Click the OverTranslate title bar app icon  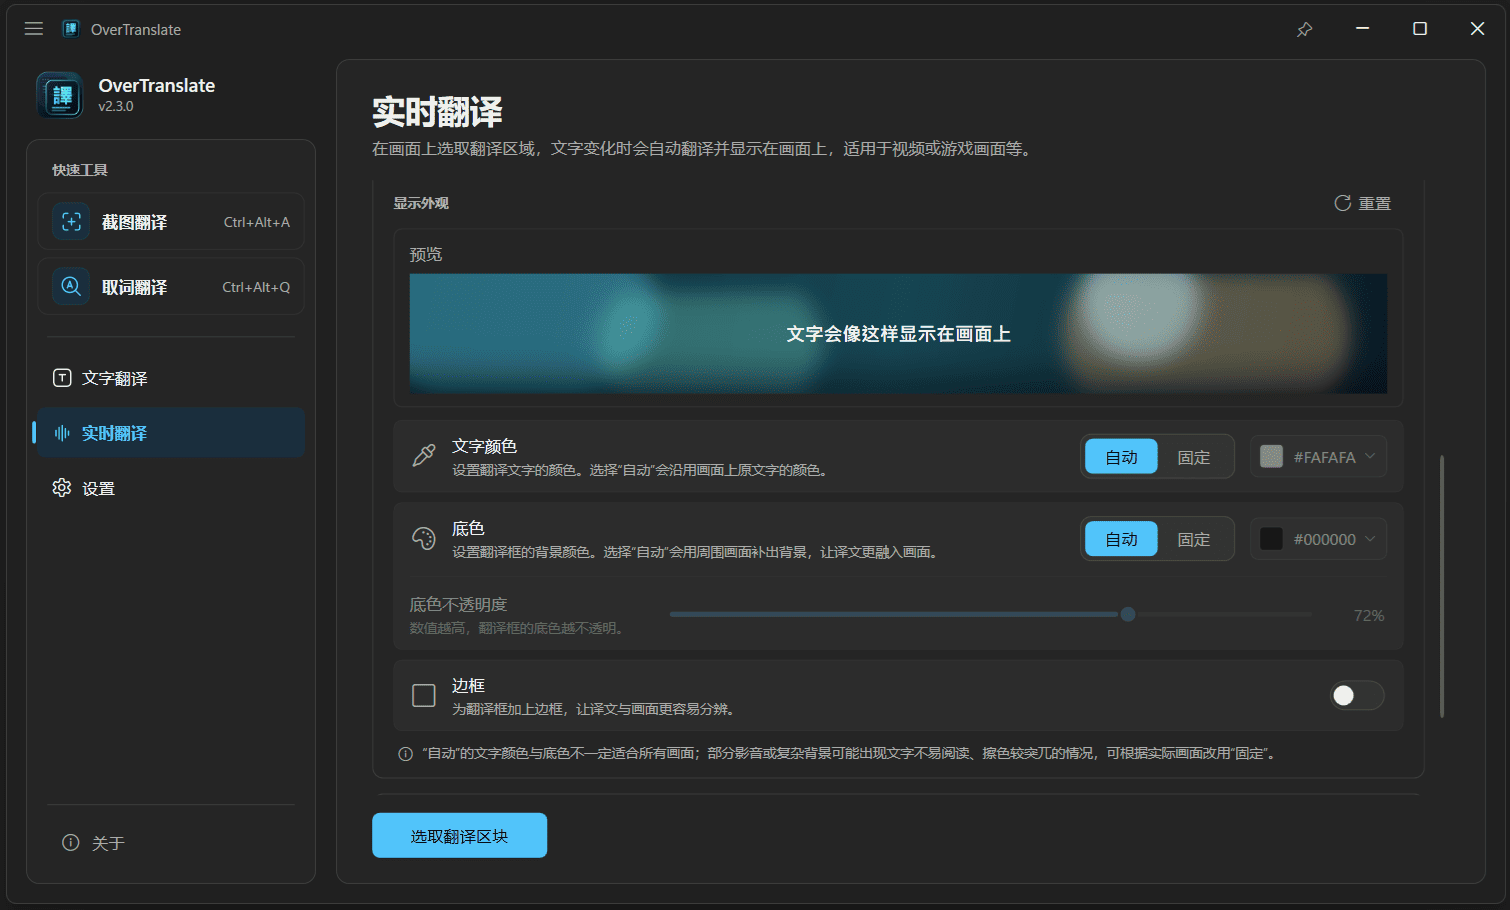pos(71,29)
